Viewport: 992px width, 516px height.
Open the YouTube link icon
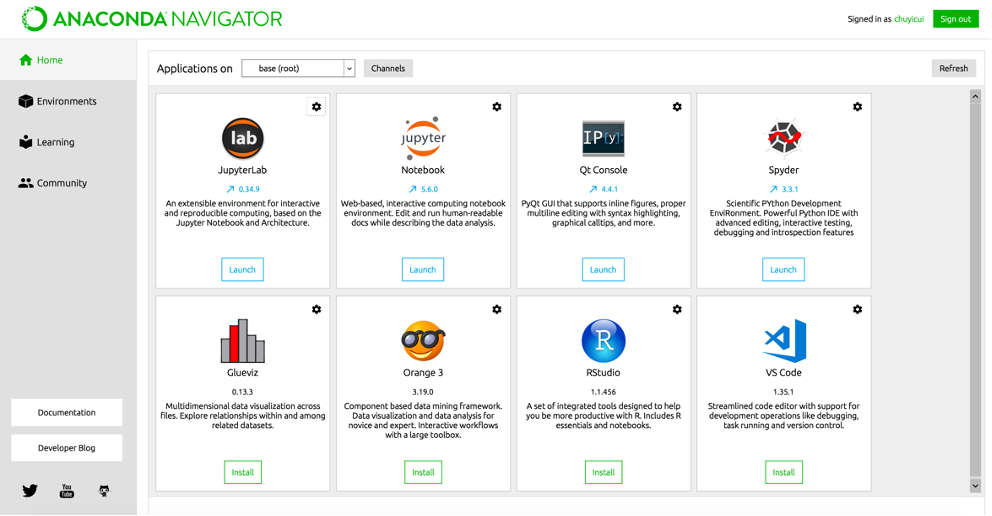pos(66,491)
